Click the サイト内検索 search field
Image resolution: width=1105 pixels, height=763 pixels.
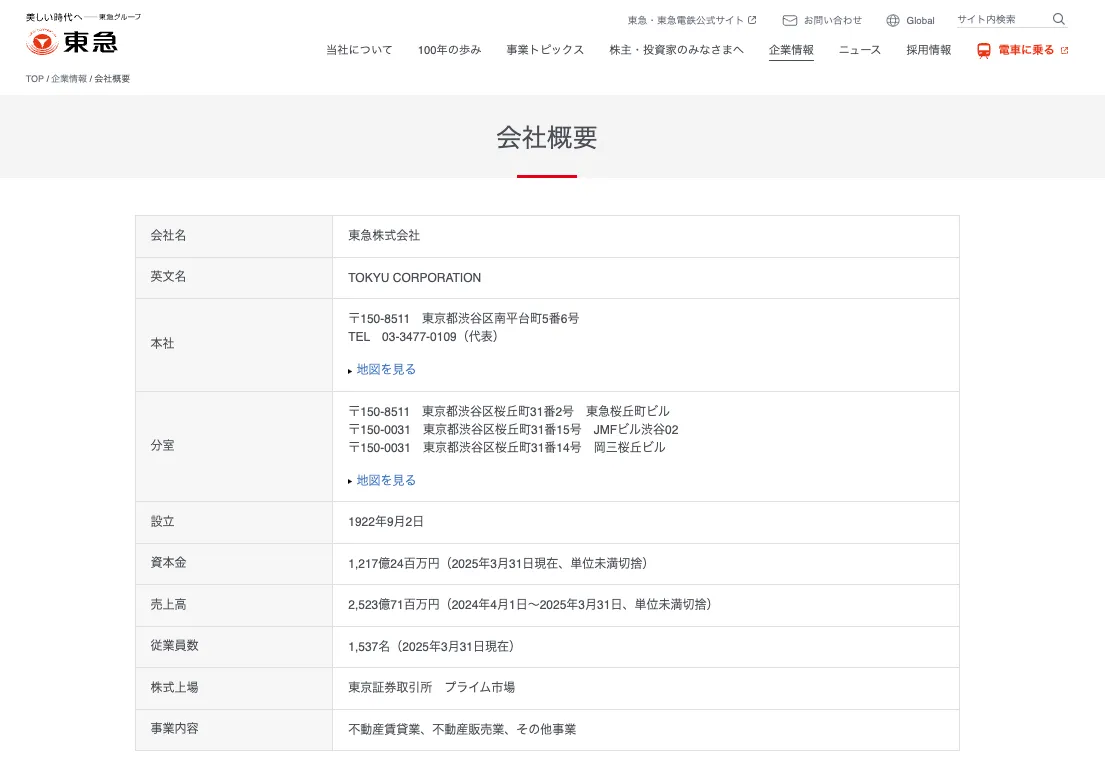pyautogui.click(x=1000, y=19)
